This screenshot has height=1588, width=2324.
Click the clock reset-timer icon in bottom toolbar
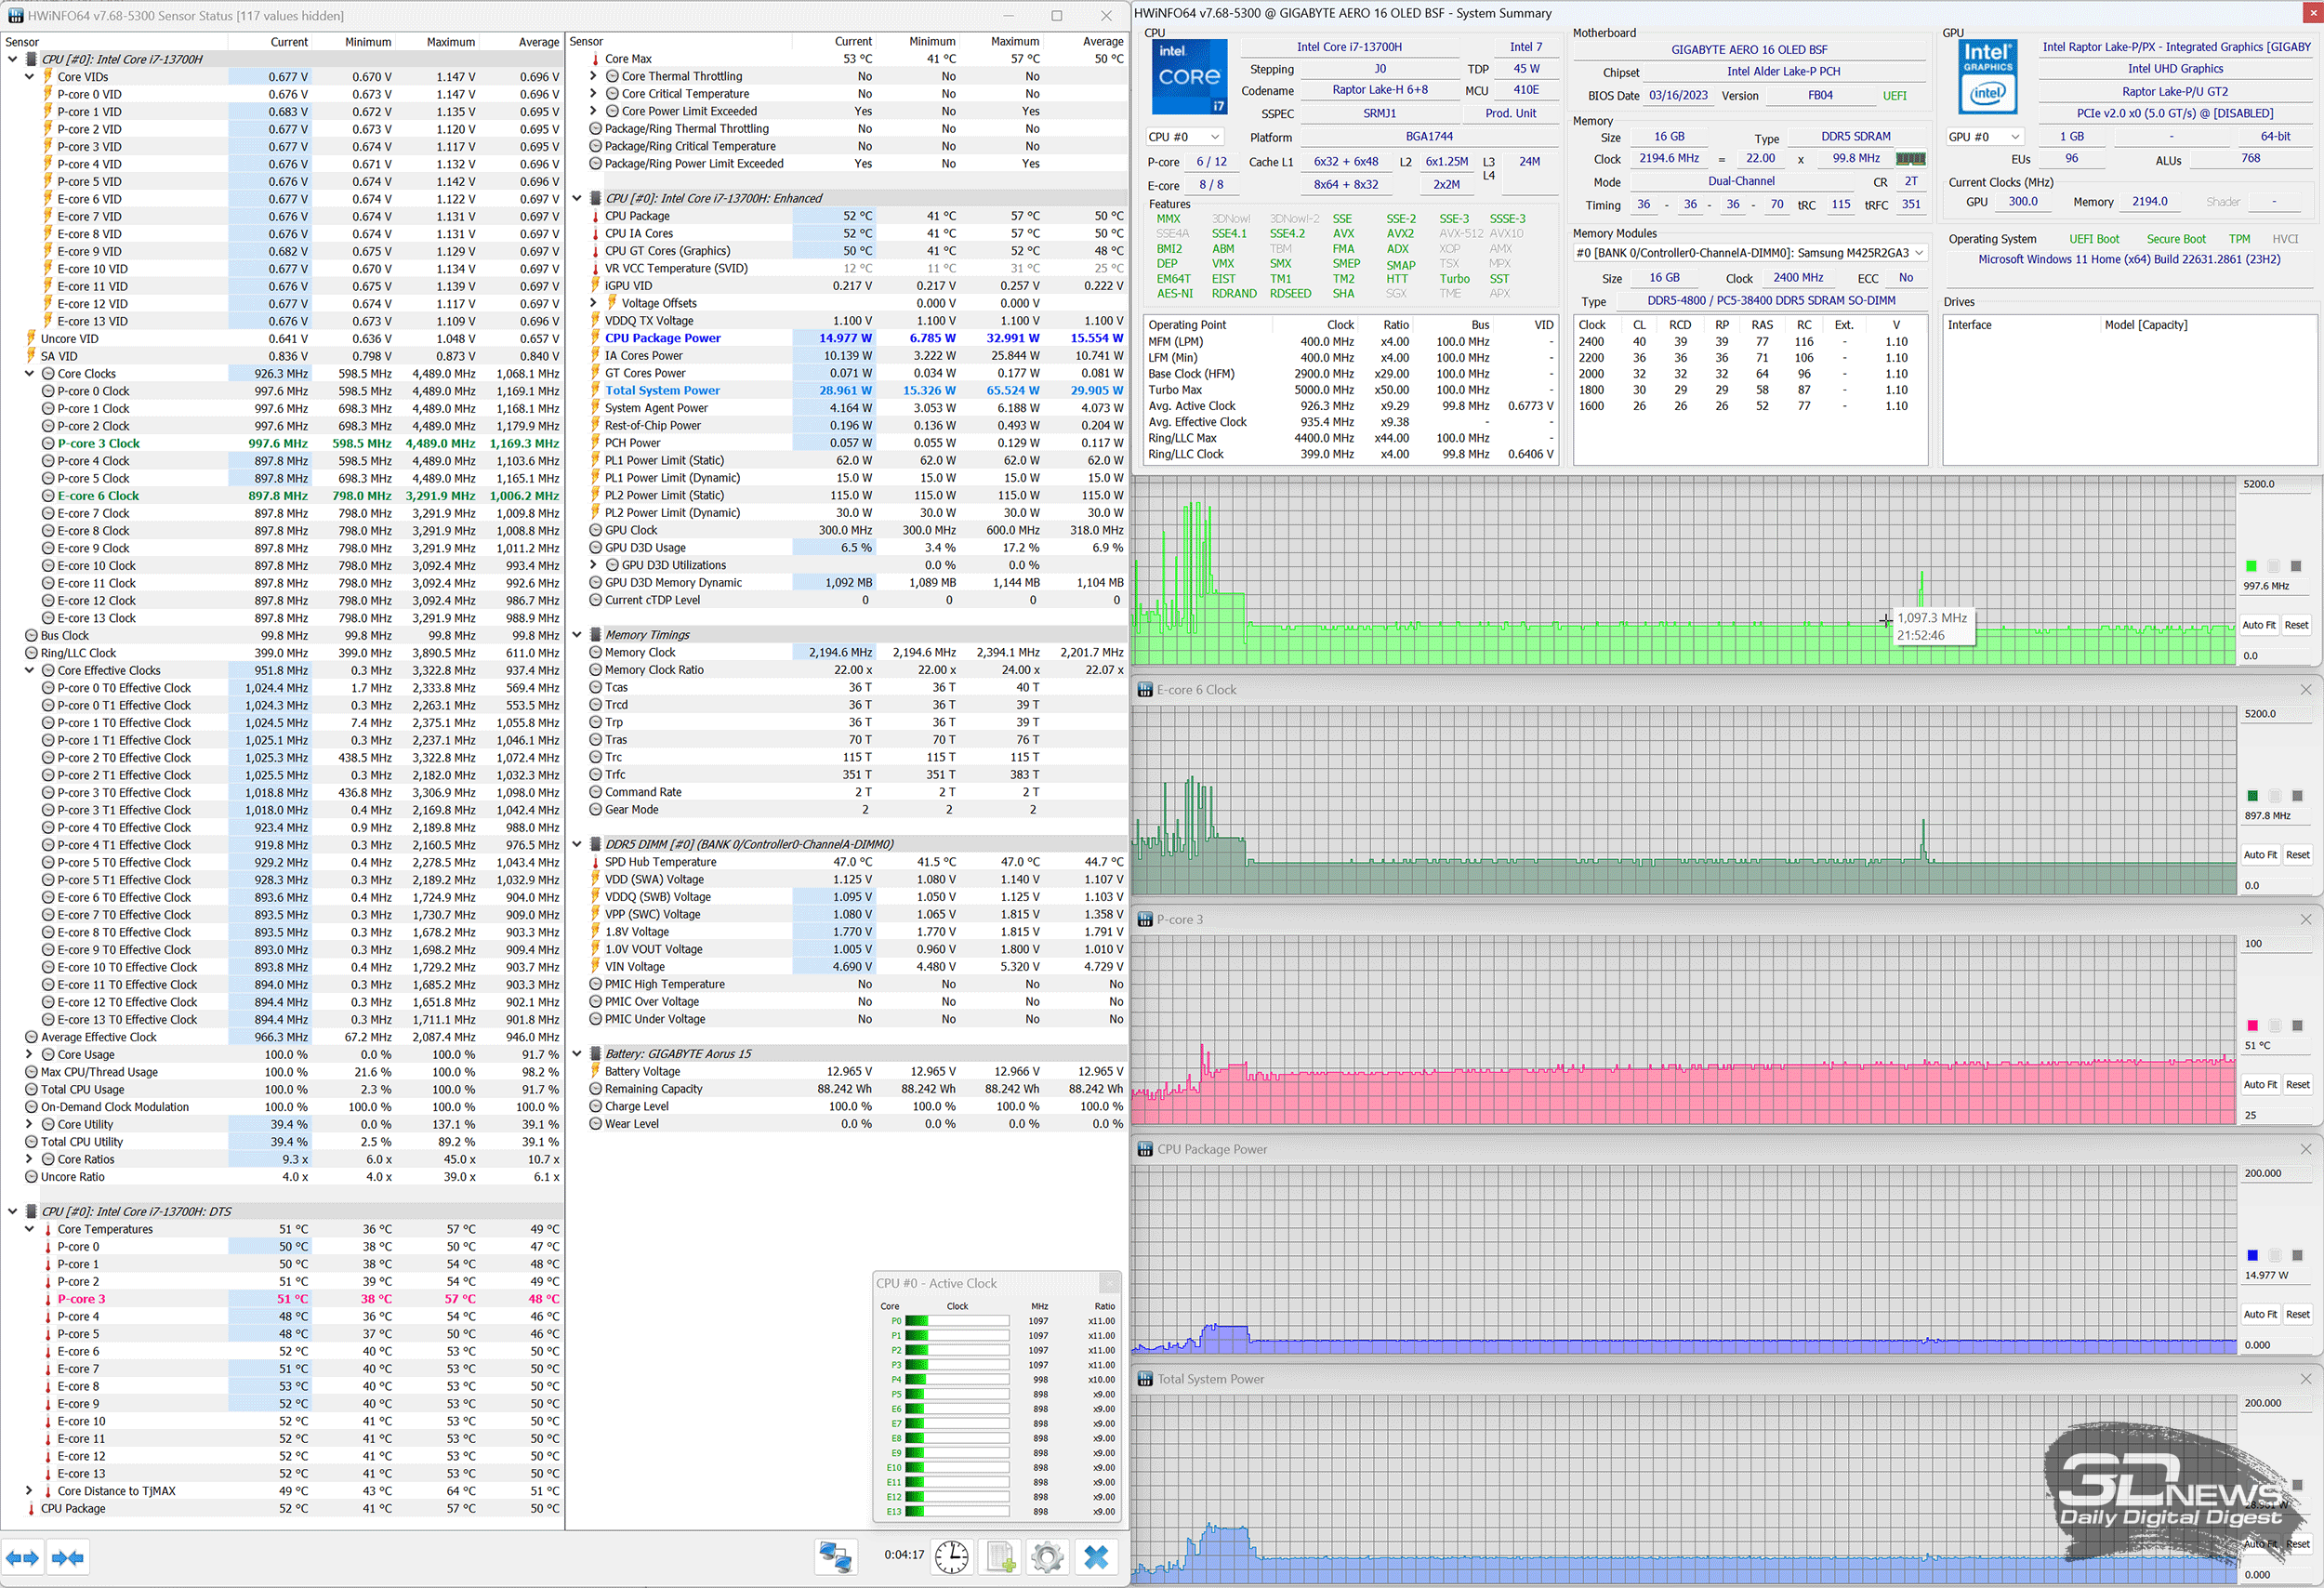pyautogui.click(x=951, y=1557)
